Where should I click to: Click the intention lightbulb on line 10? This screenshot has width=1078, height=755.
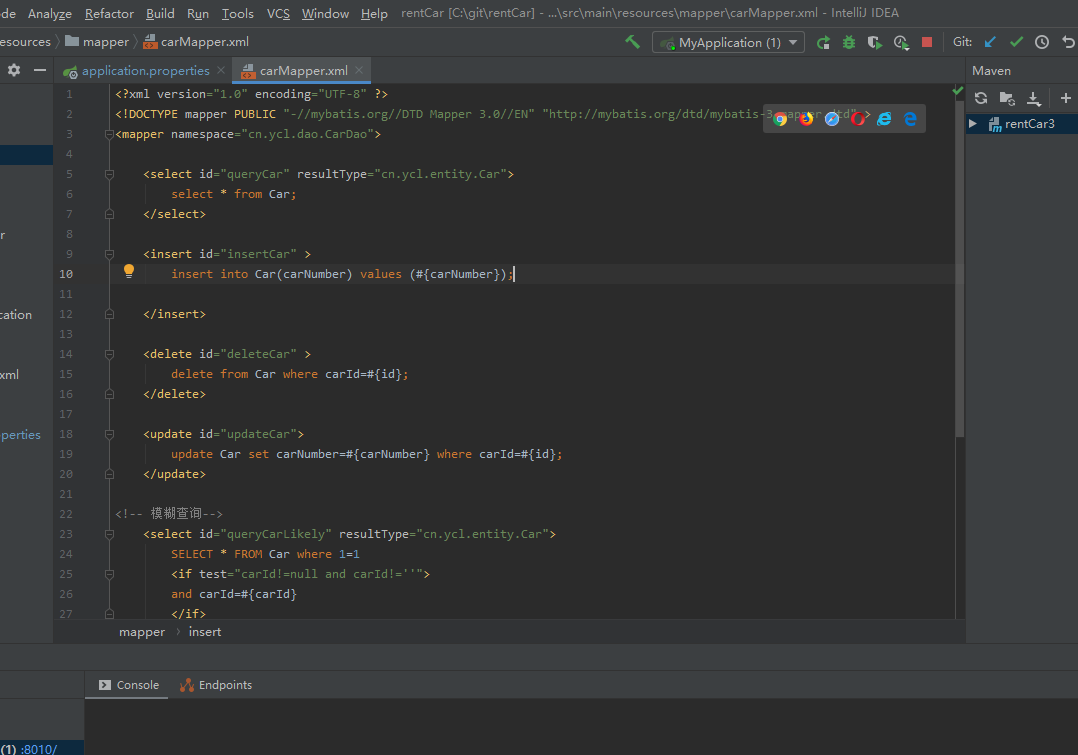(129, 271)
